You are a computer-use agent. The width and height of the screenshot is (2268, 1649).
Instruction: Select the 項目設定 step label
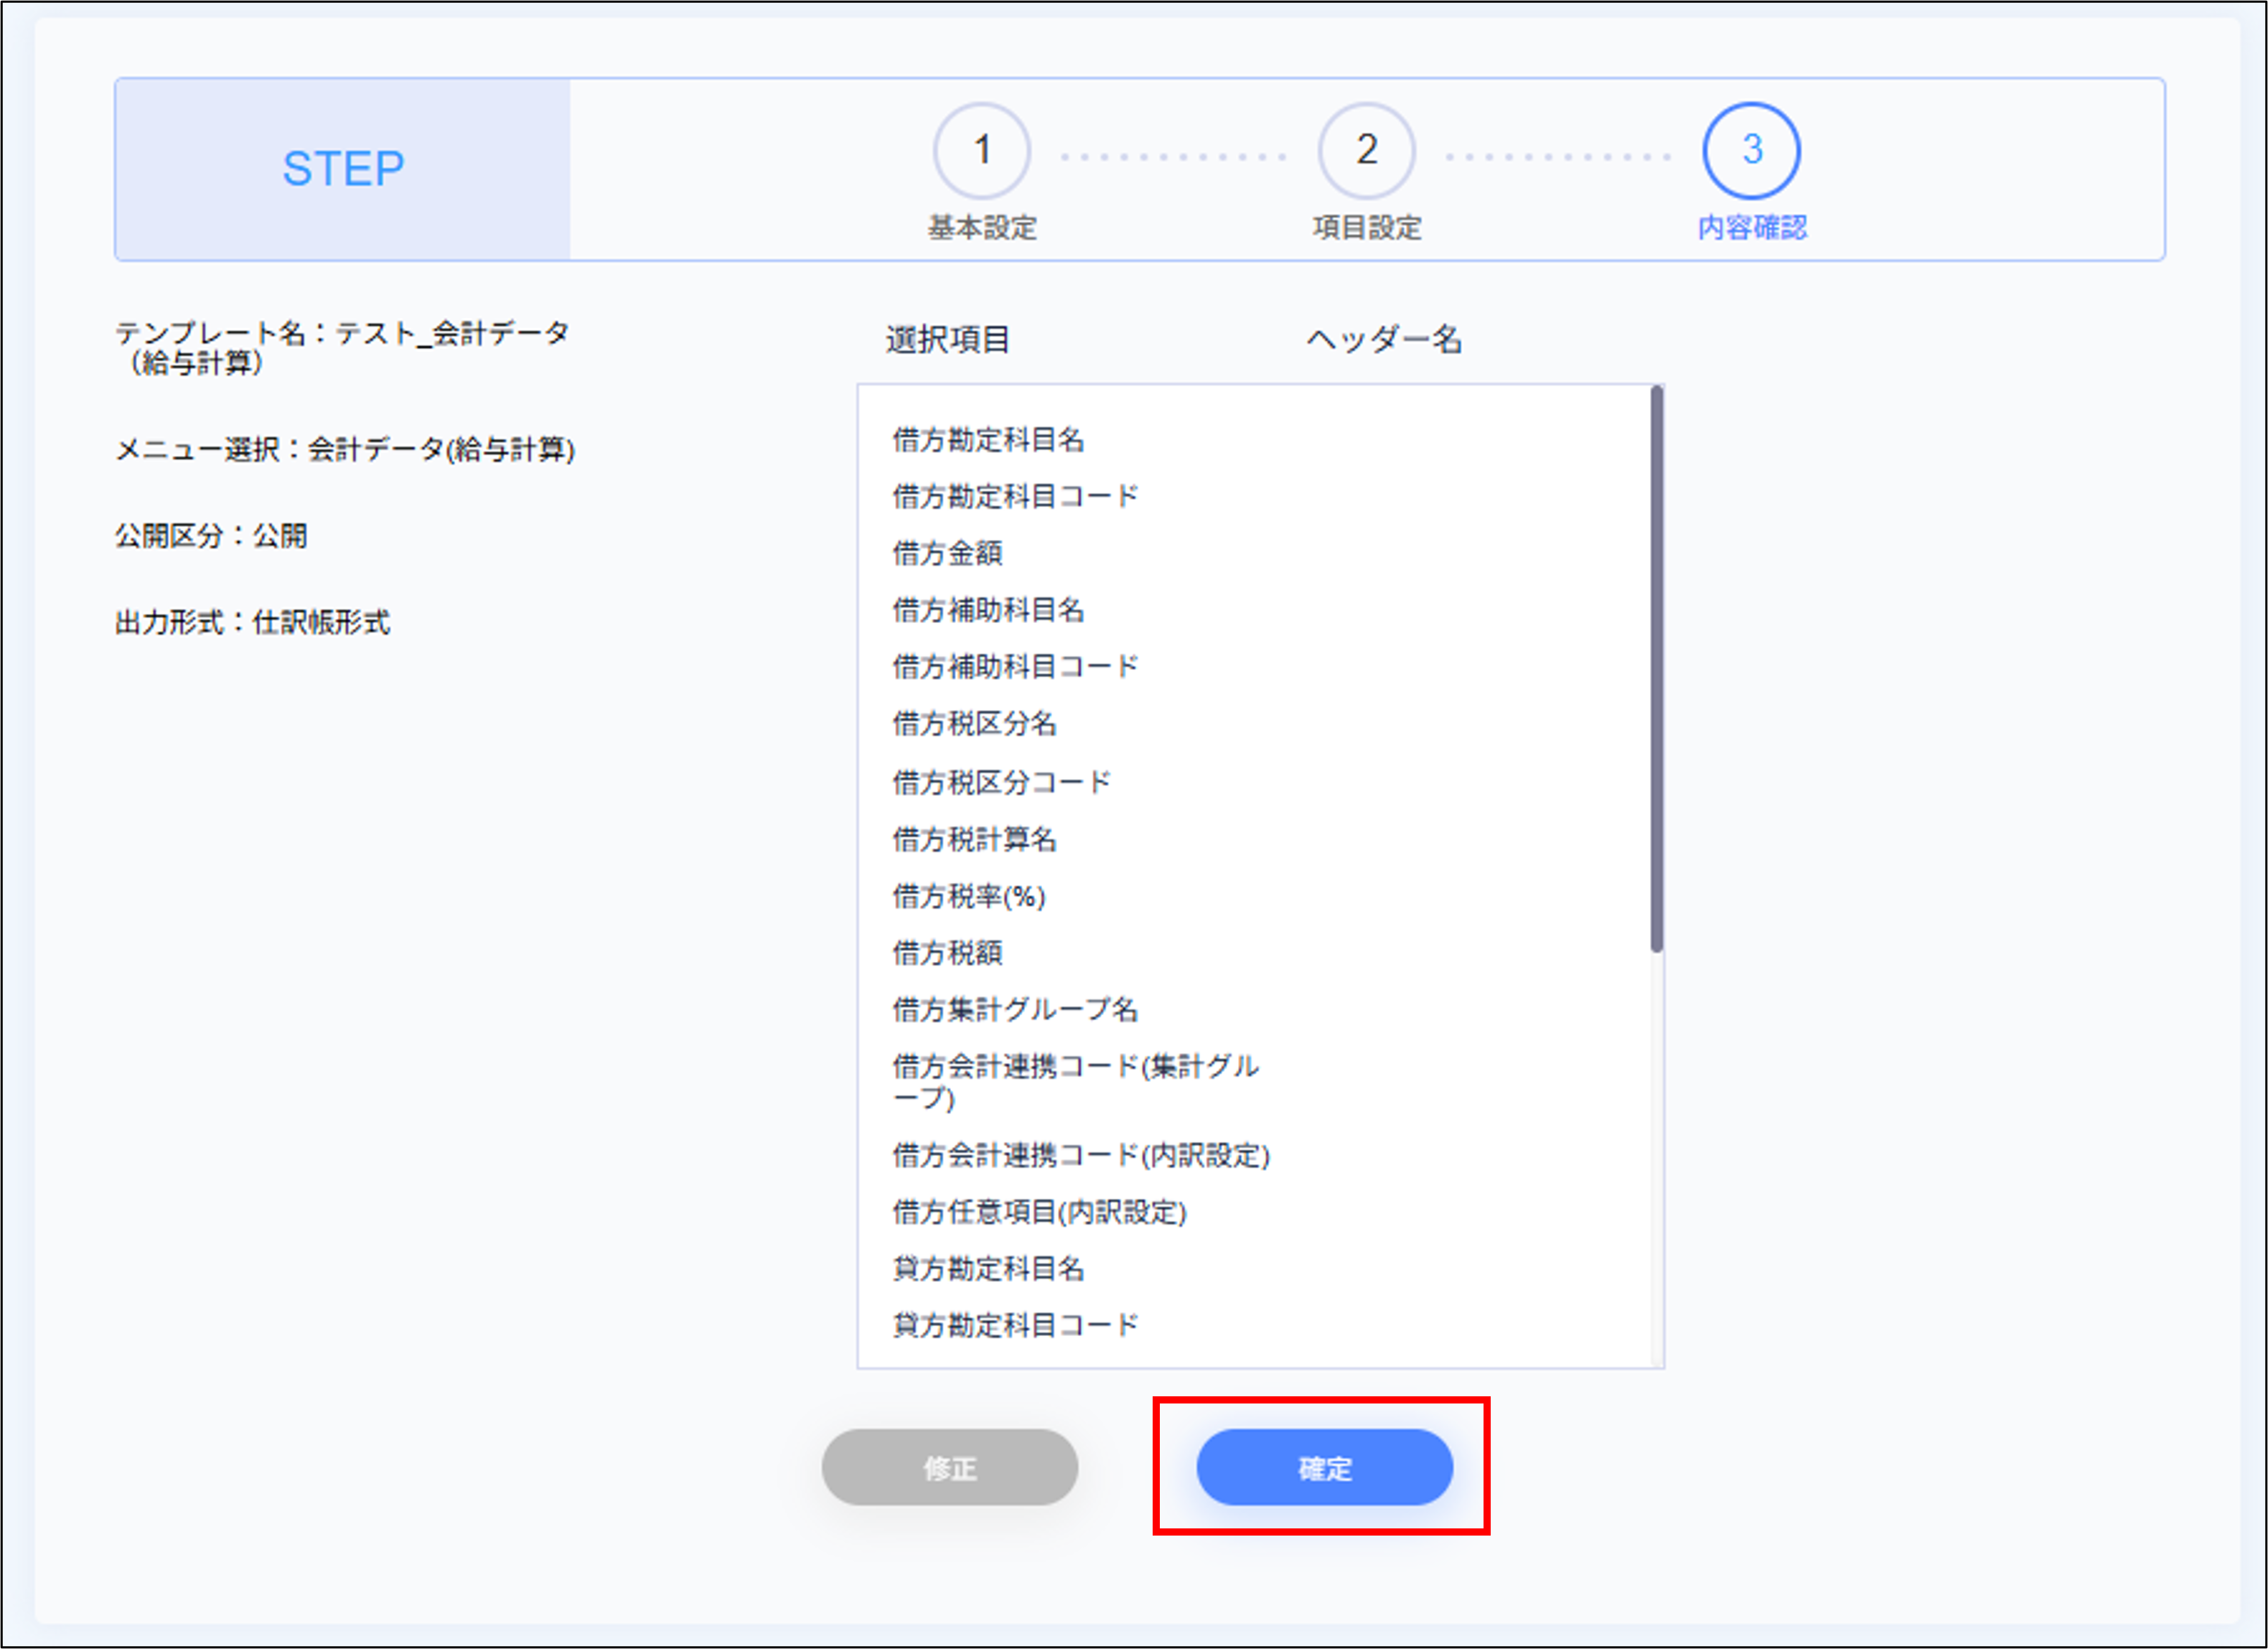pyautogui.click(x=1366, y=228)
